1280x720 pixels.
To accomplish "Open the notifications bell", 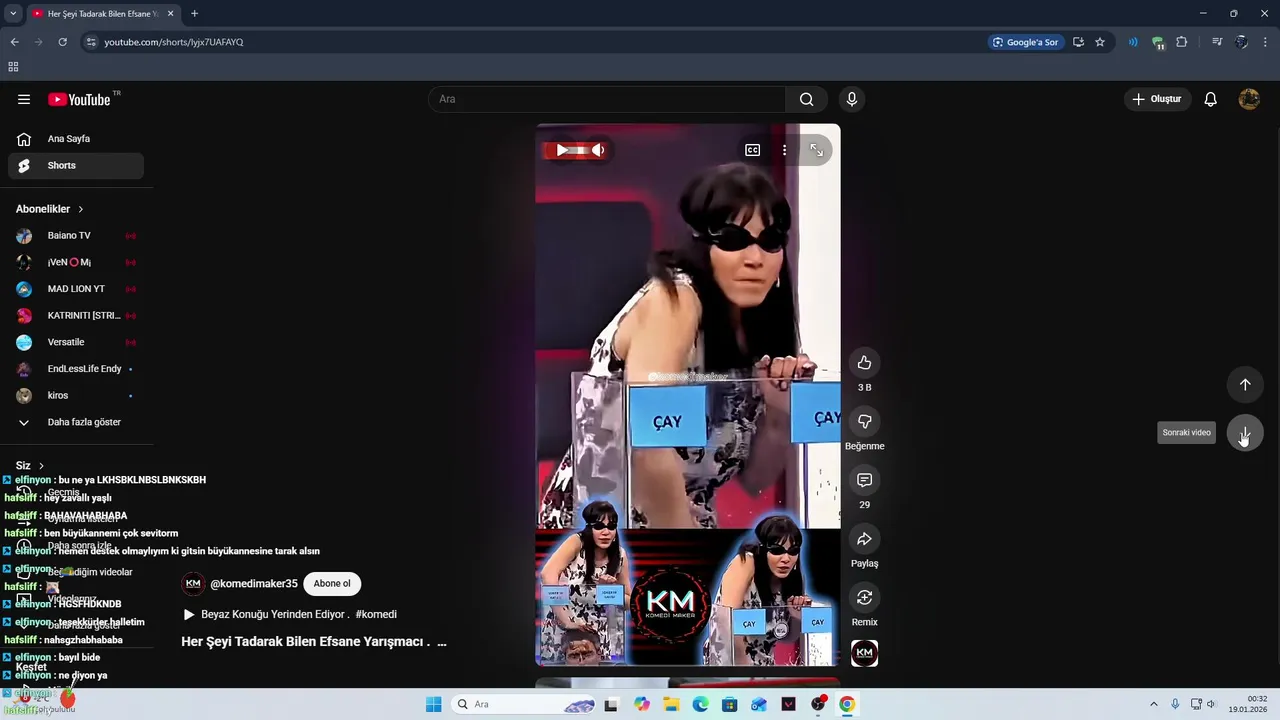I will [1210, 99].
